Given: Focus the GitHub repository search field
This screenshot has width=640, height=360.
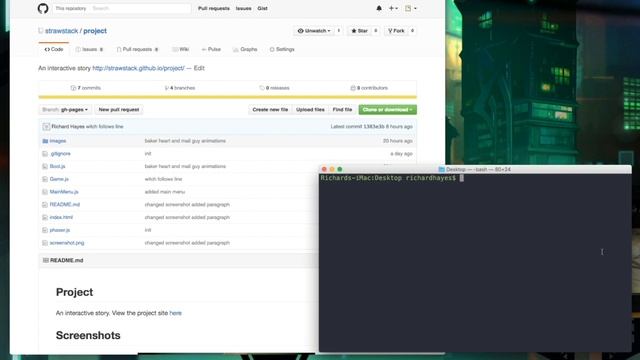Looking at the screenshot, I should coord(122,8).
